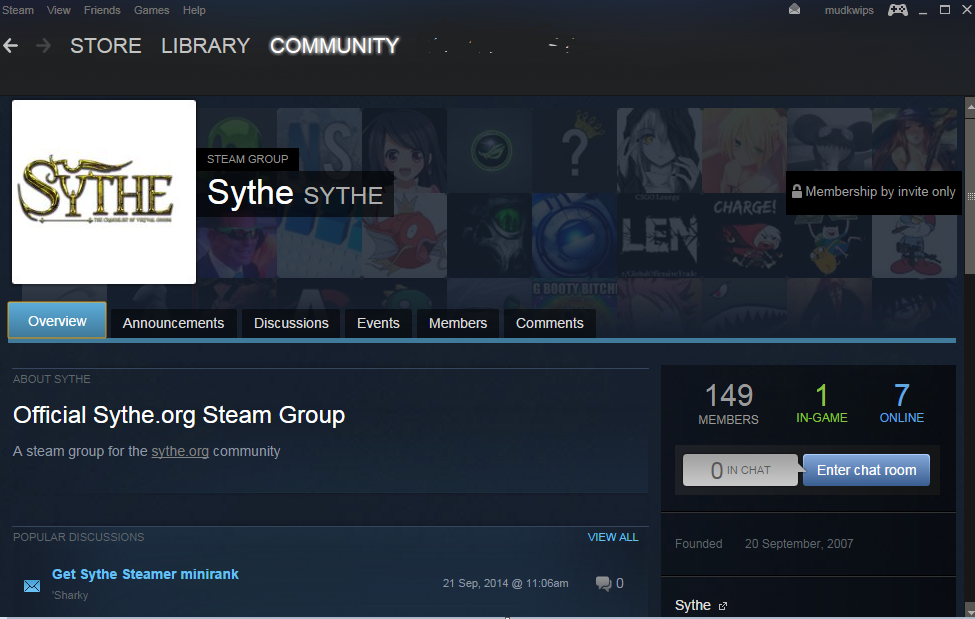
Task: Click the vertical scrollbar thumb
Action: pyautogui.click(x=969, y=196)
